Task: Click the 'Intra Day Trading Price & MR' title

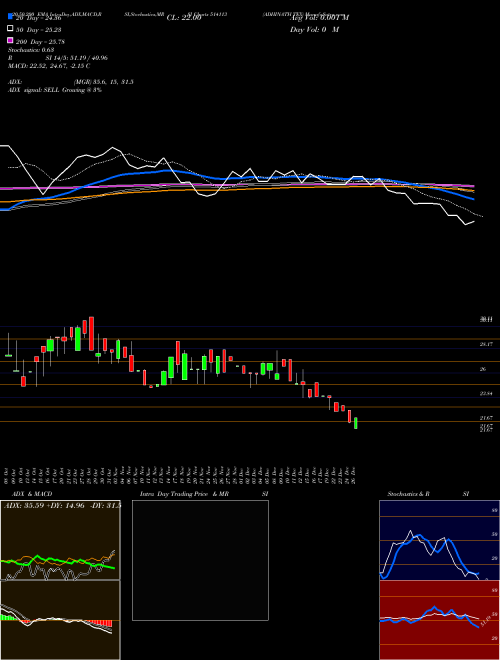Action: pyautogui.click(x=184, y=494)
